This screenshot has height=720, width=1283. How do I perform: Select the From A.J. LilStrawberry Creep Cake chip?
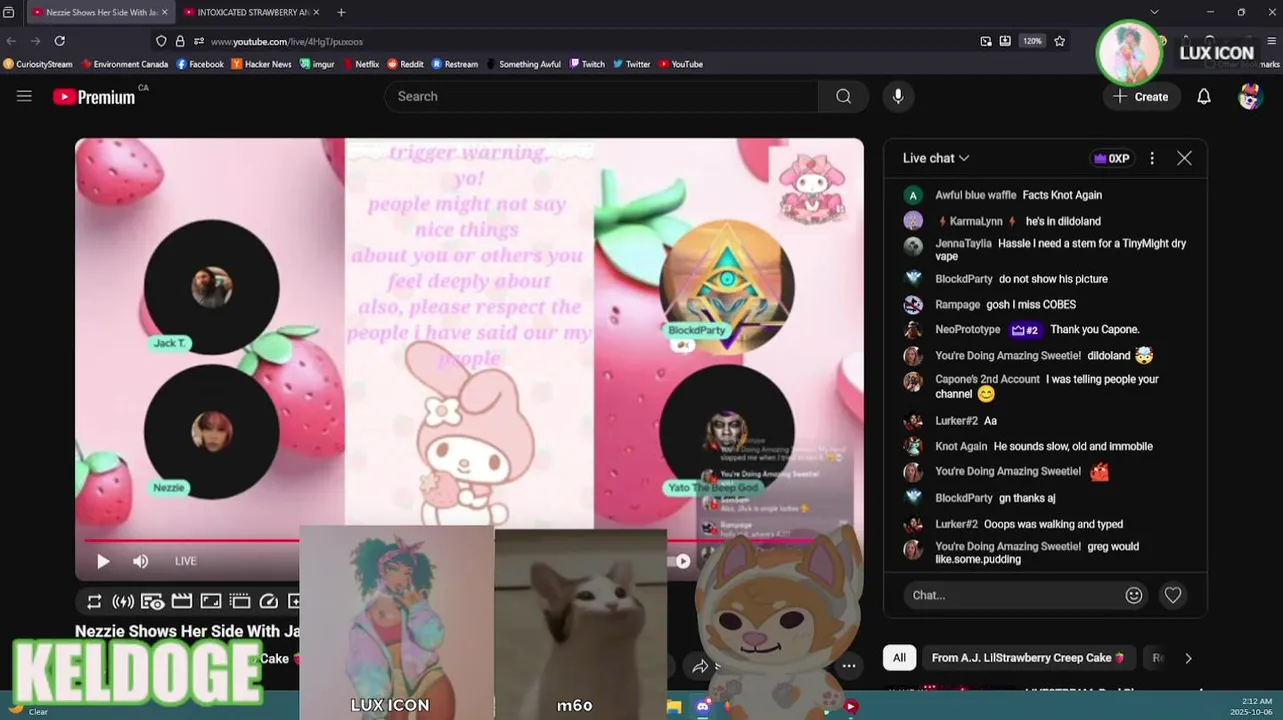[x=1029, y=658]
